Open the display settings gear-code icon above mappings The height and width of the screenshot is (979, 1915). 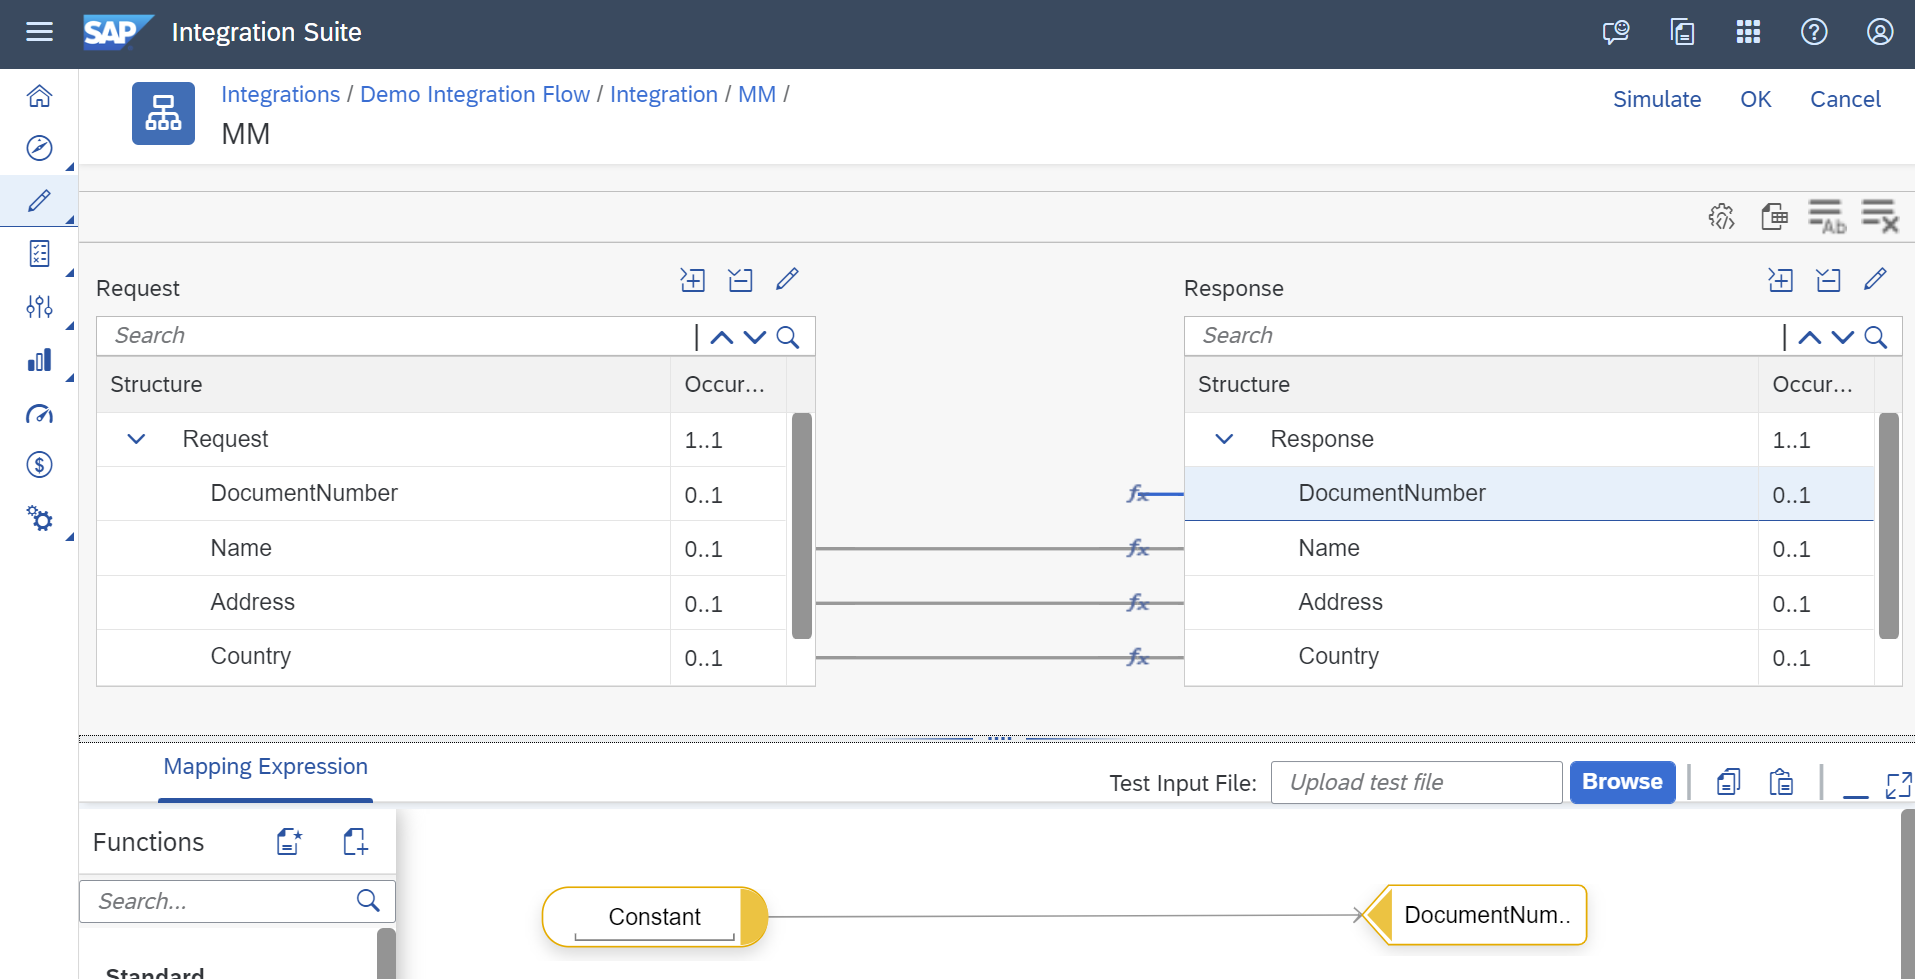[1722, 215]
